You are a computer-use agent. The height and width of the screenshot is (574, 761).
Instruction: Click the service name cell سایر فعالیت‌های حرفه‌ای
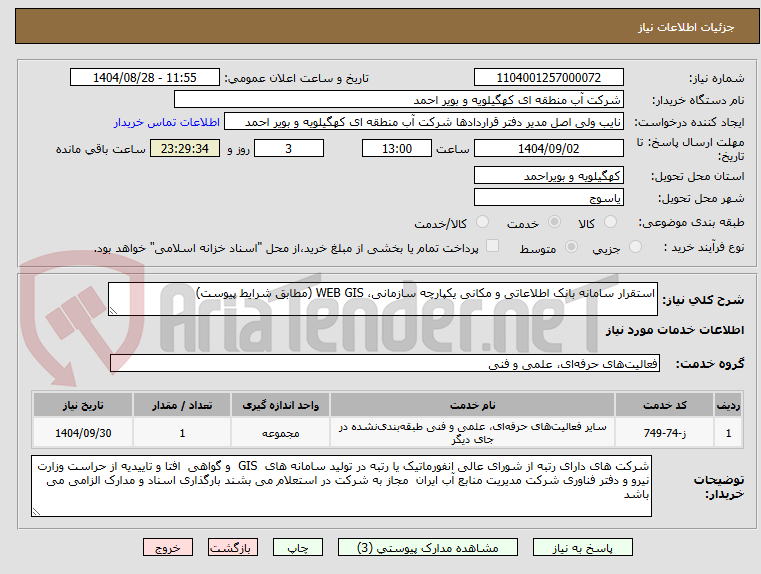(472, 432)
